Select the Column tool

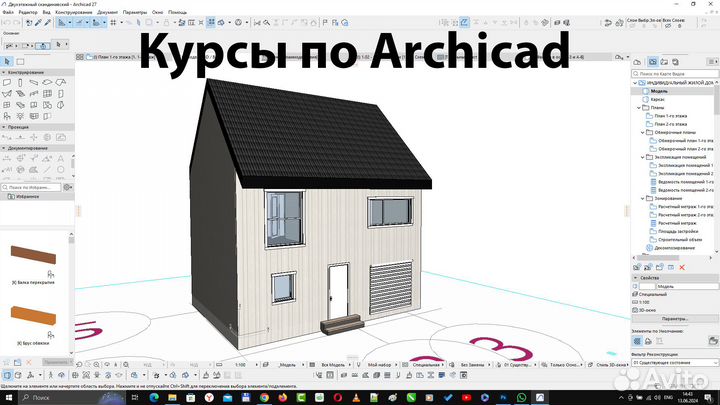pyautogui.click(x=20, y=83)
